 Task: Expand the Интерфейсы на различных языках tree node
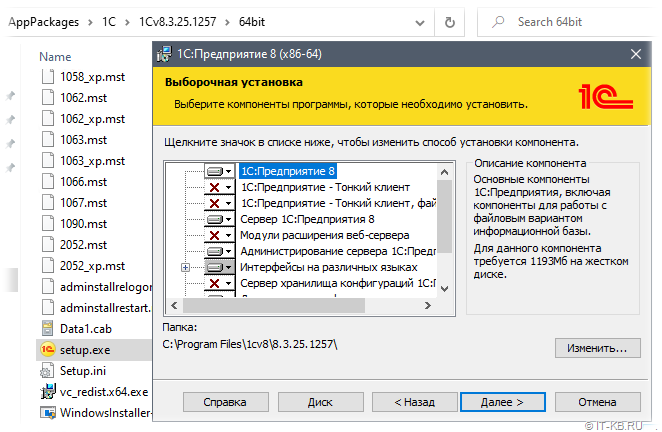point(185,267)
